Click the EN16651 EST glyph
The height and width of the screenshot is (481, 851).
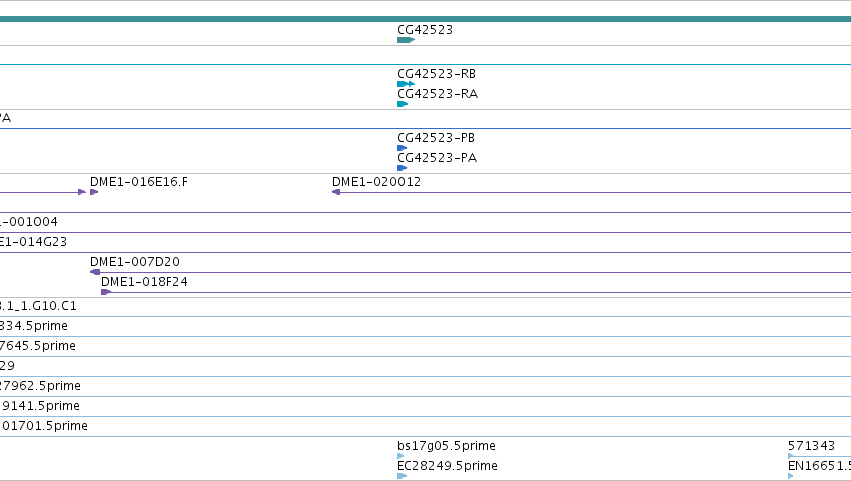791,476
